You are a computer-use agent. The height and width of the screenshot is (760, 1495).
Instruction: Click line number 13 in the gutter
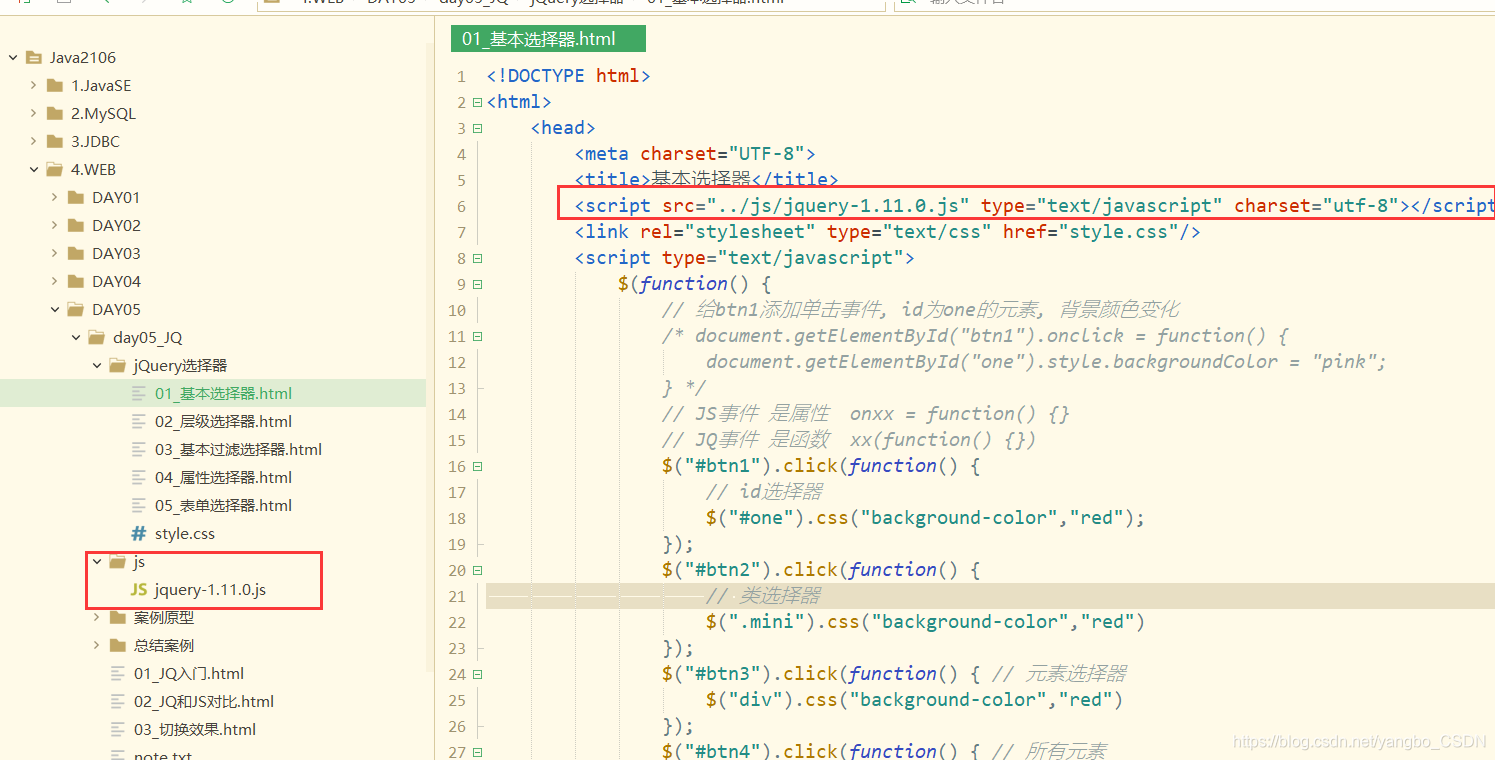pyautogui.click(x=457, y=388)
